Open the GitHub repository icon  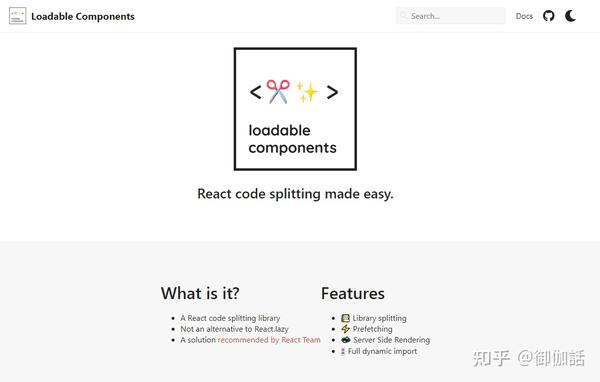click(548, 16)
